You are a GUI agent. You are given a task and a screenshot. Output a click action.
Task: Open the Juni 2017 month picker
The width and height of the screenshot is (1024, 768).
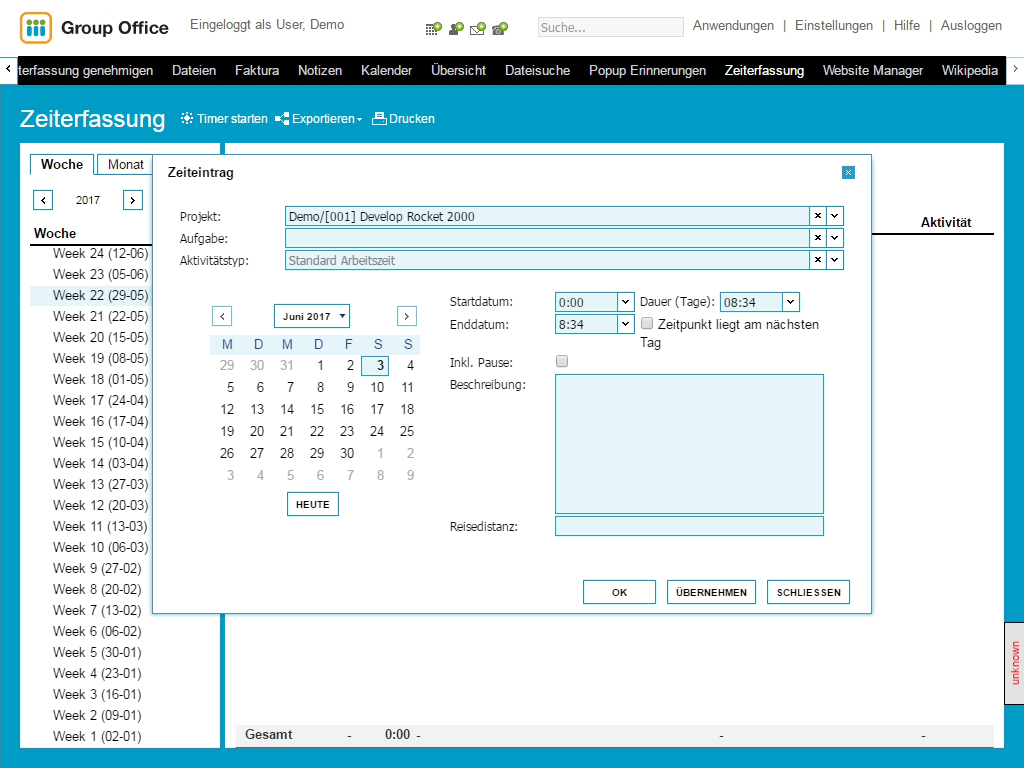(x=312, y=316)
